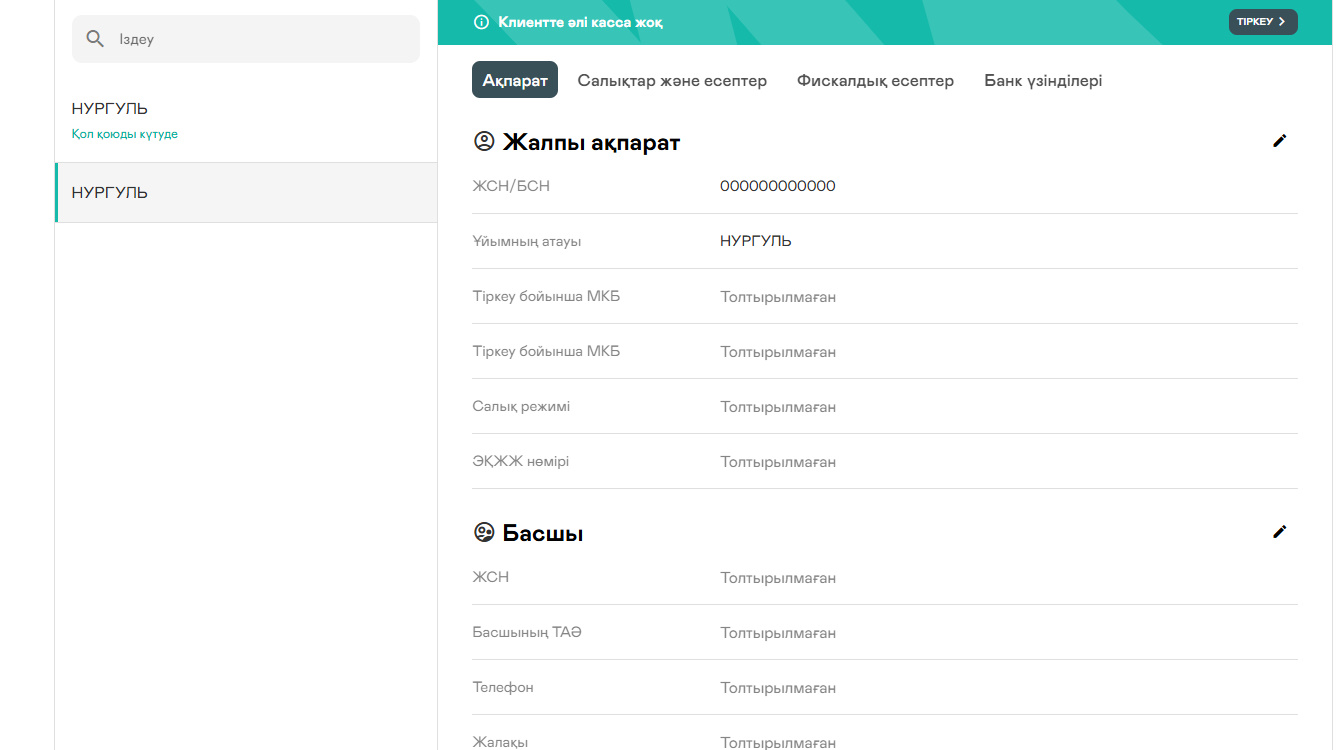Switch to Фискалдық есептер tab
The width and height of the screenshot is (1339, 750).
875,80
